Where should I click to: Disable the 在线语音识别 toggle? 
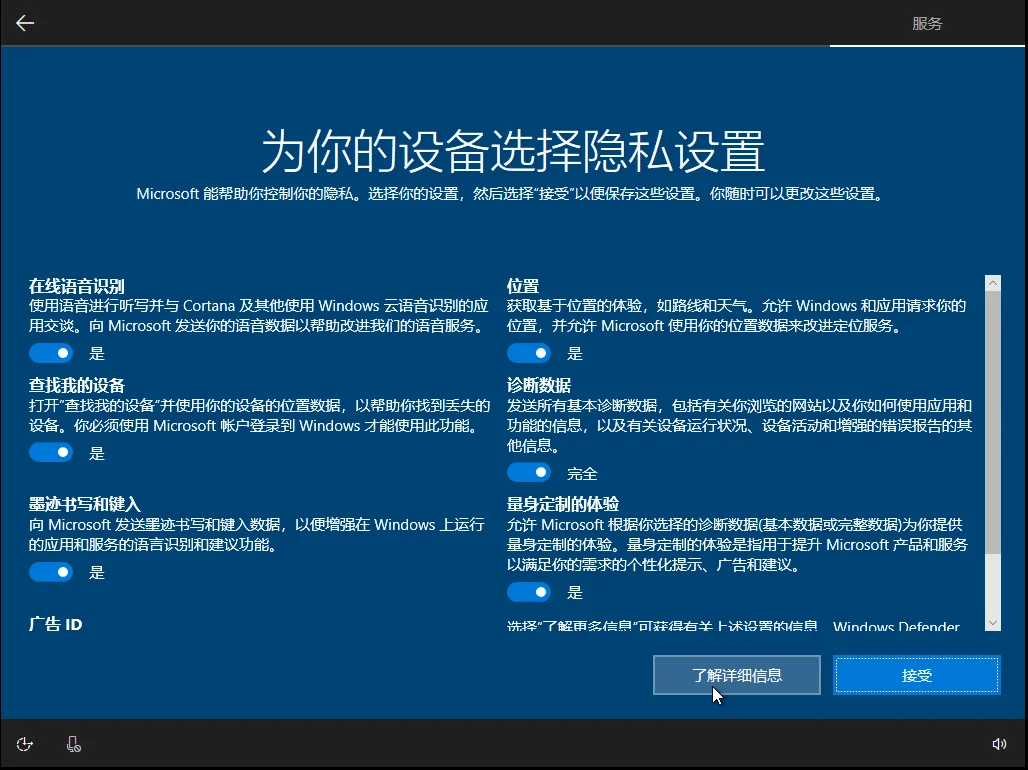[51, 352]
